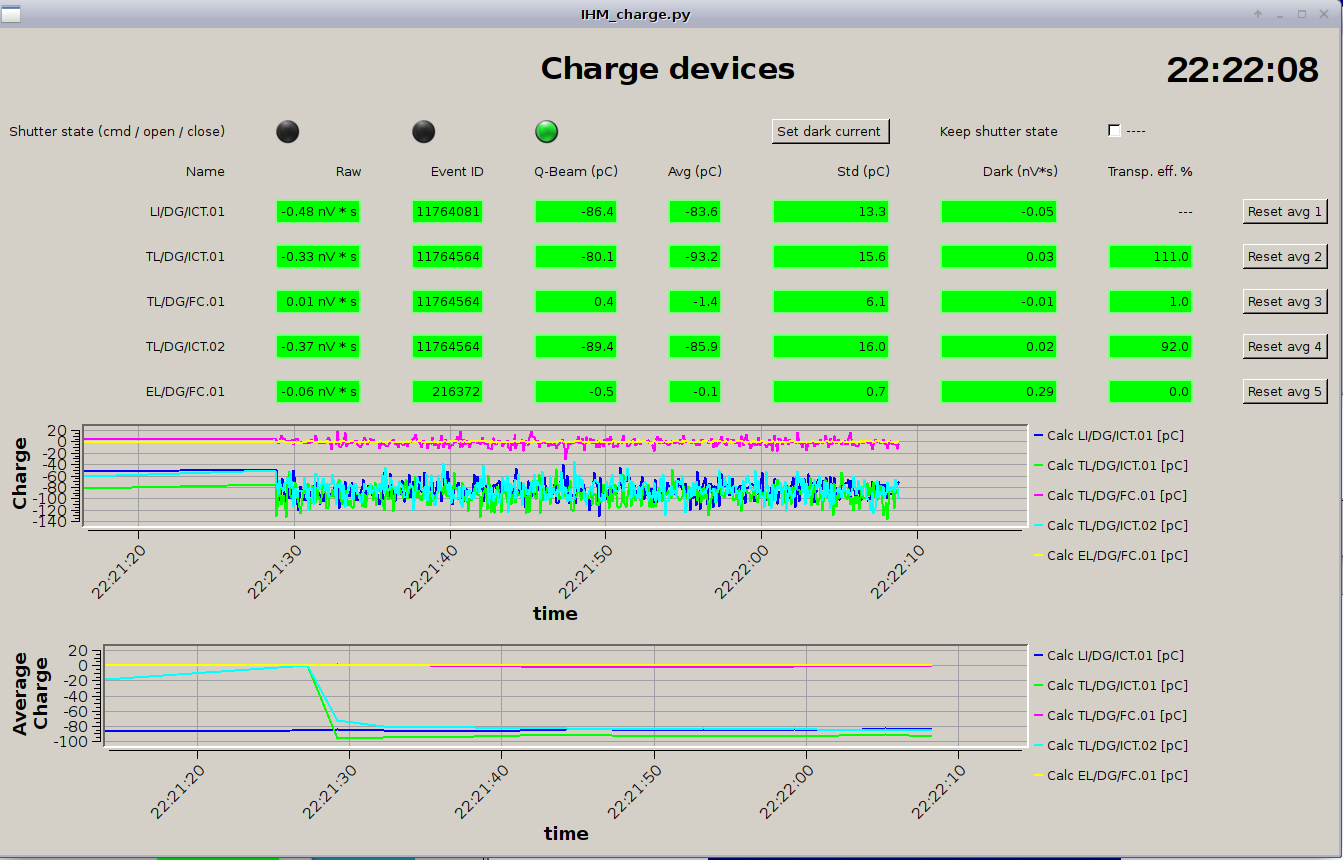Select the LI/DG/ICT.01 Raw value field
The height and width of the screenshot is (860, 1343).
tap(318, 211)
